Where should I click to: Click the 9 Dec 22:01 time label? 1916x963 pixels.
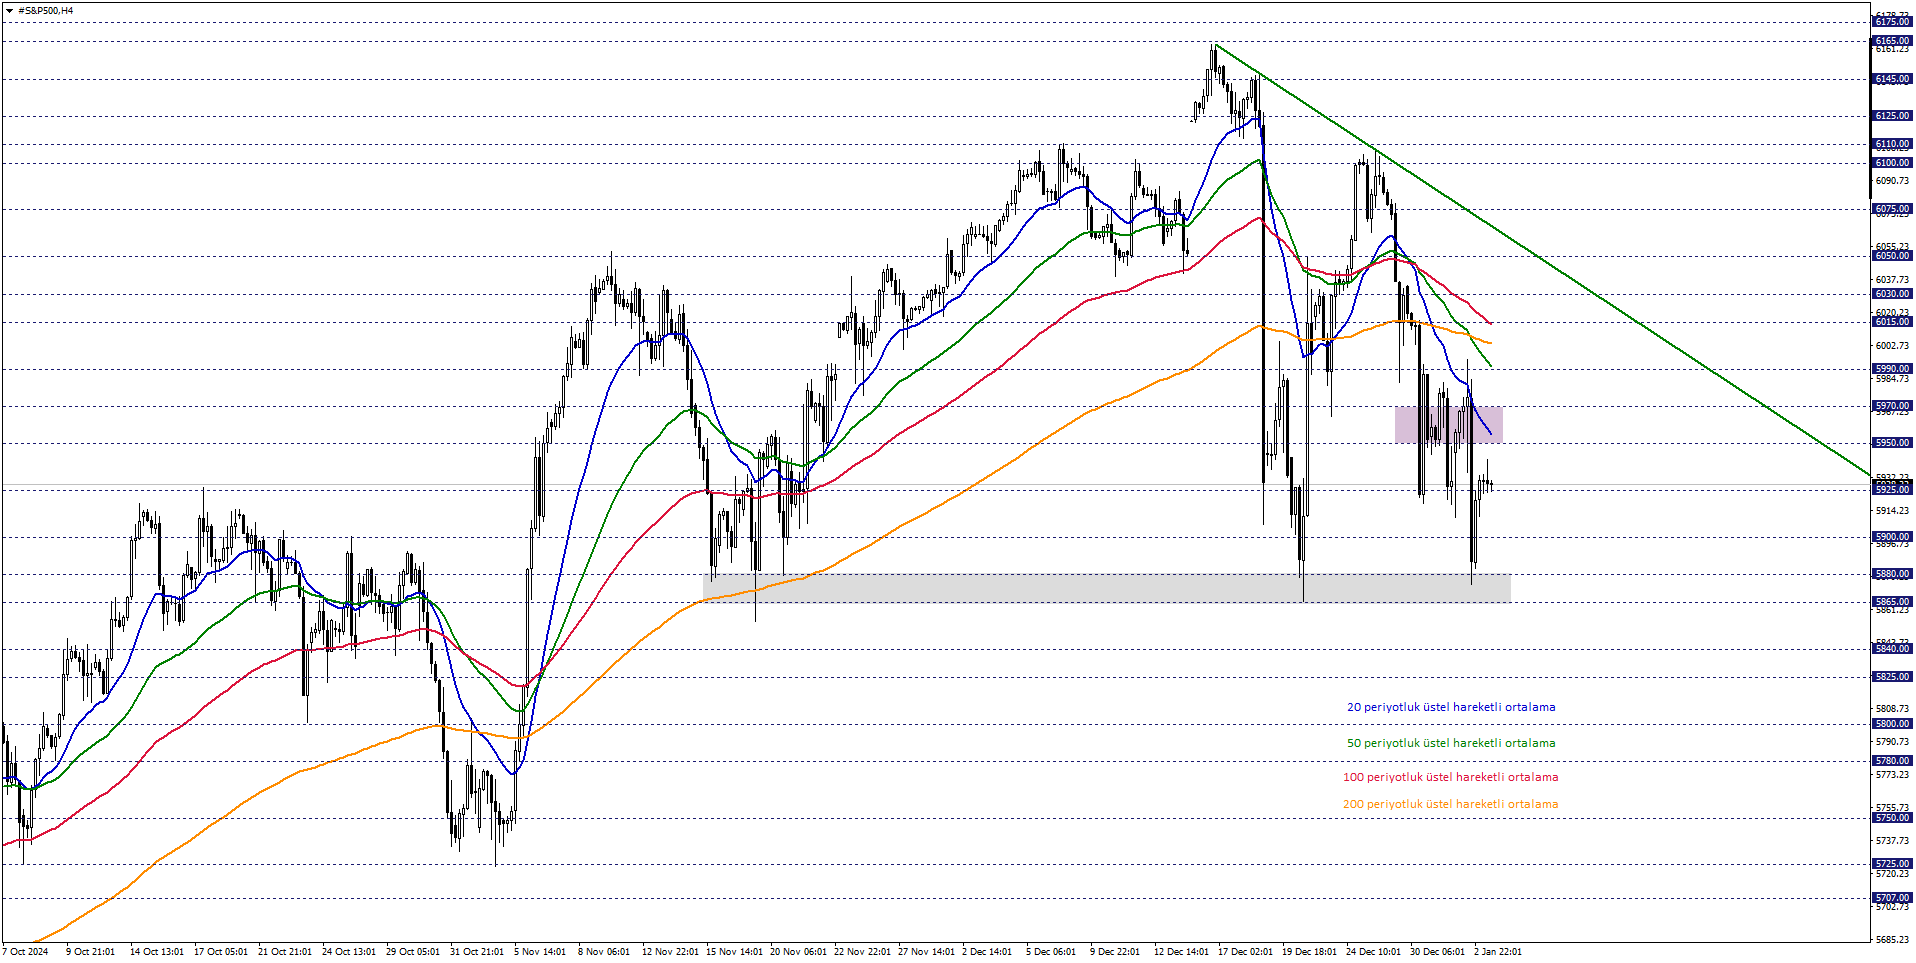(1114, 951)
